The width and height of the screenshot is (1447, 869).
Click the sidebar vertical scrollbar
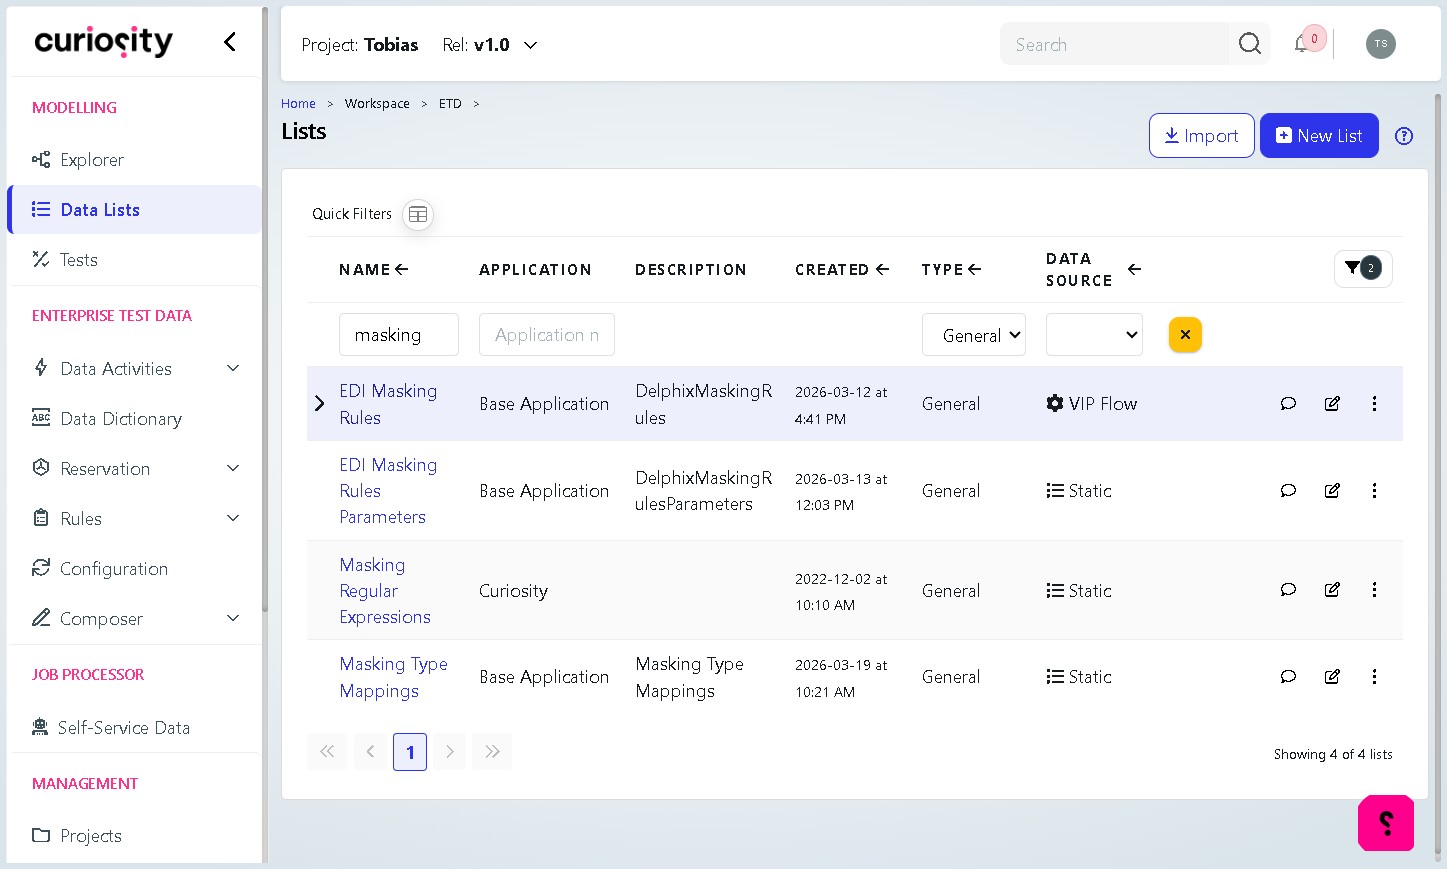click(264, 310)
